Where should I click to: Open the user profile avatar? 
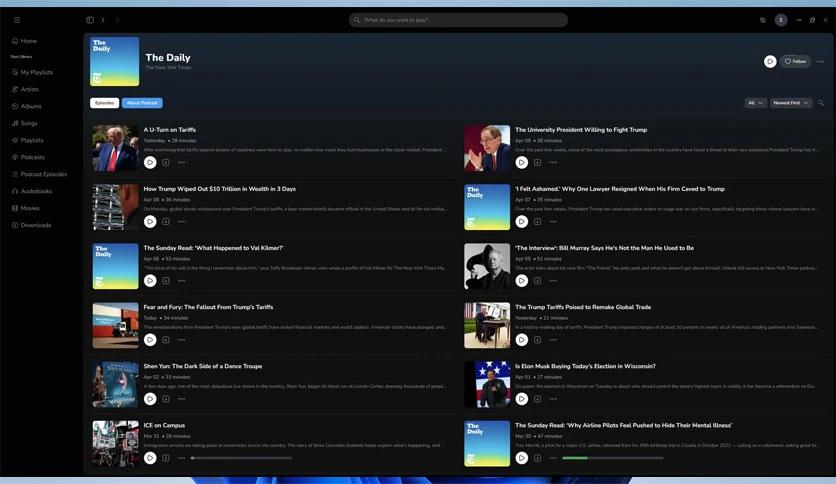pyautogui.click(x=781, y=20)
